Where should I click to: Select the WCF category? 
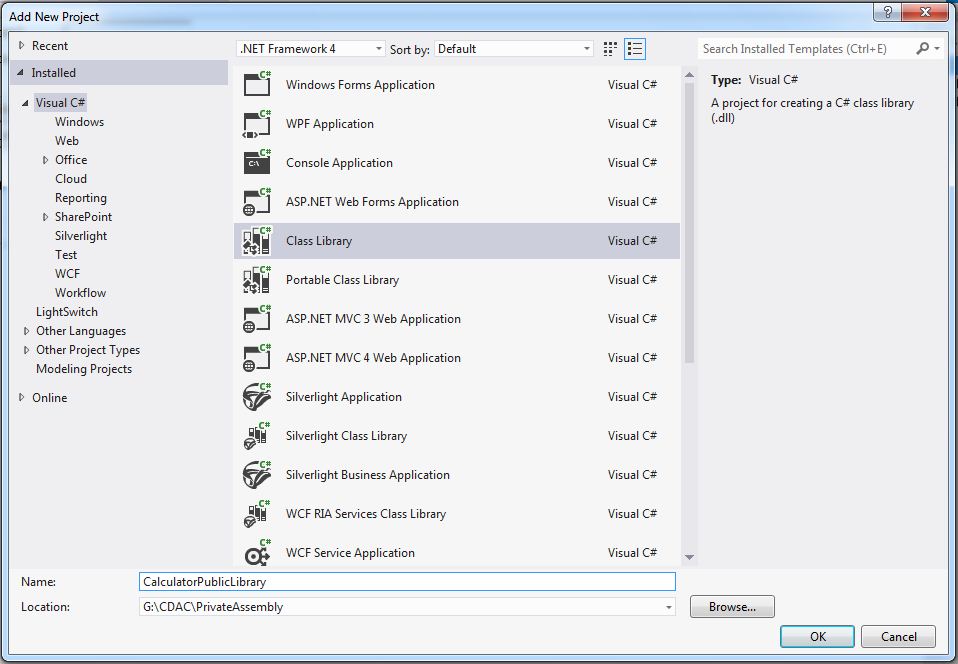(67, 274)
